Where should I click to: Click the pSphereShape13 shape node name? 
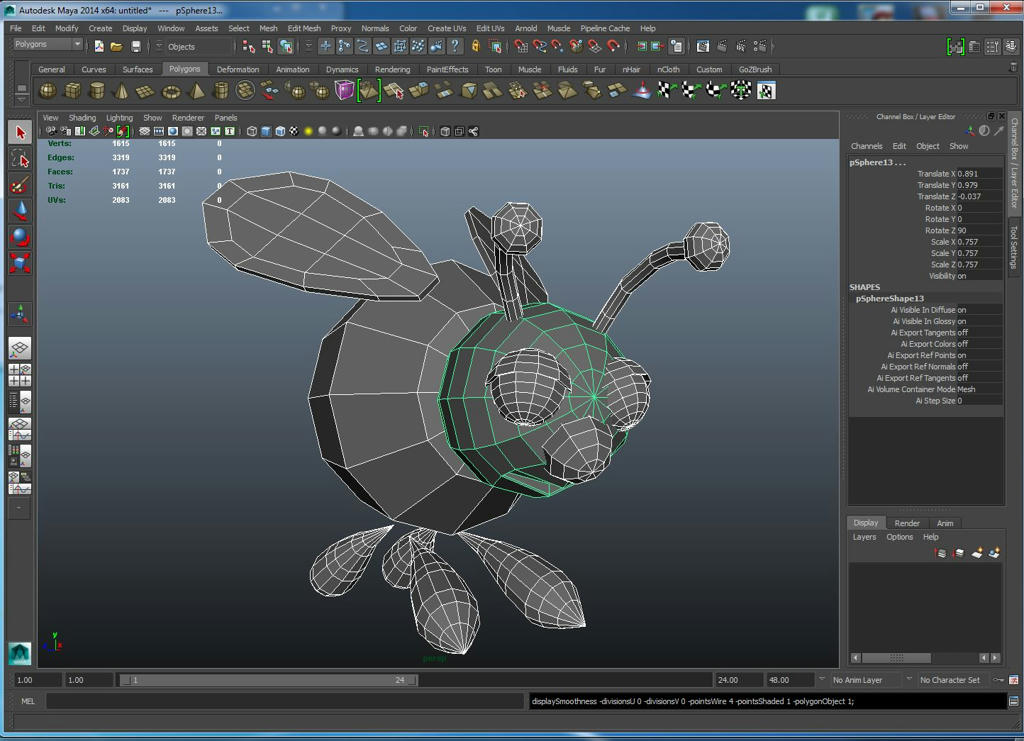(x=889, y=298)
